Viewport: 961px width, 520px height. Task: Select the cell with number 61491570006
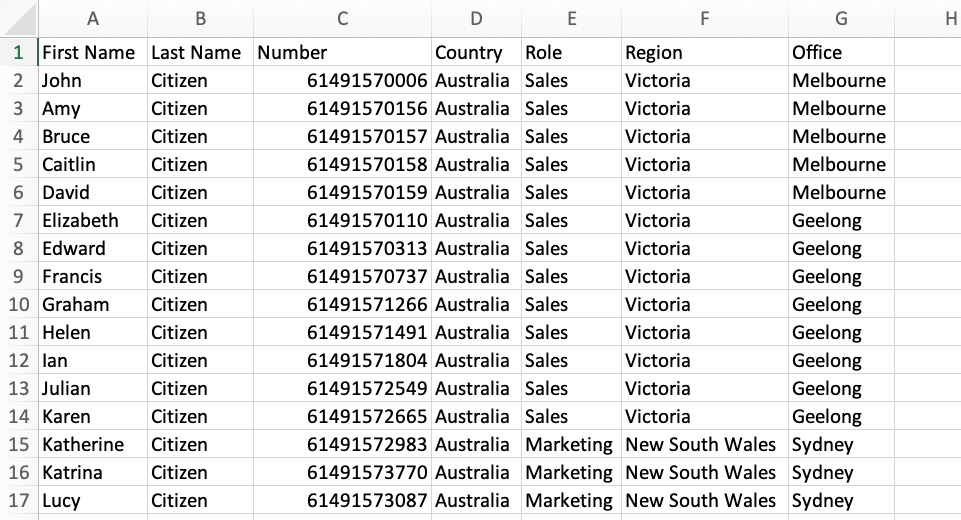(x=342, y=80)
